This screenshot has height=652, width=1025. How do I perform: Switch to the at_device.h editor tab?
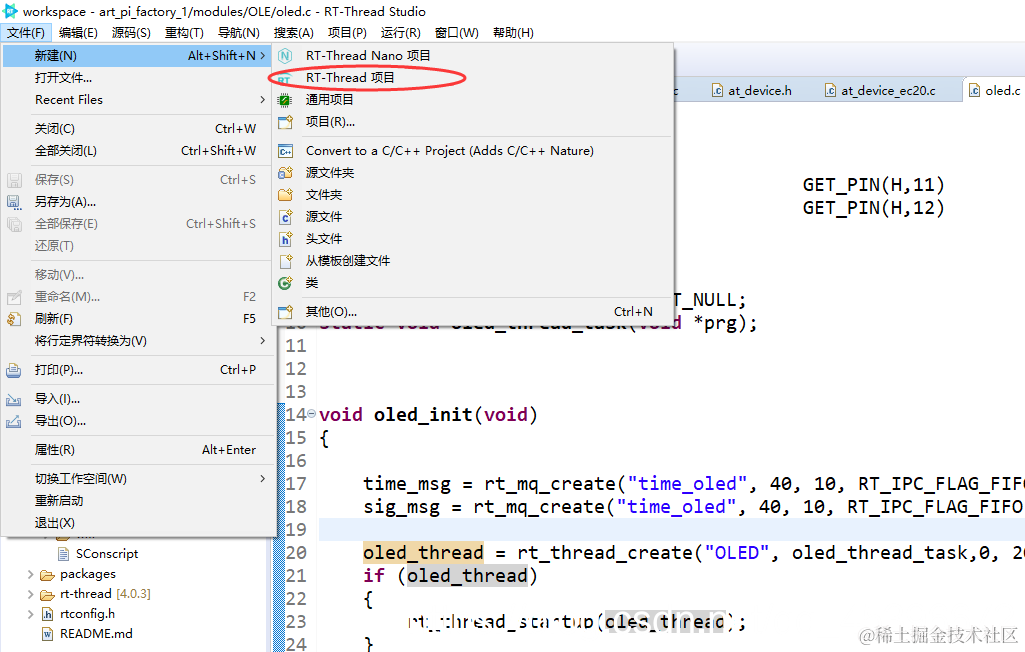pos(752,91)
